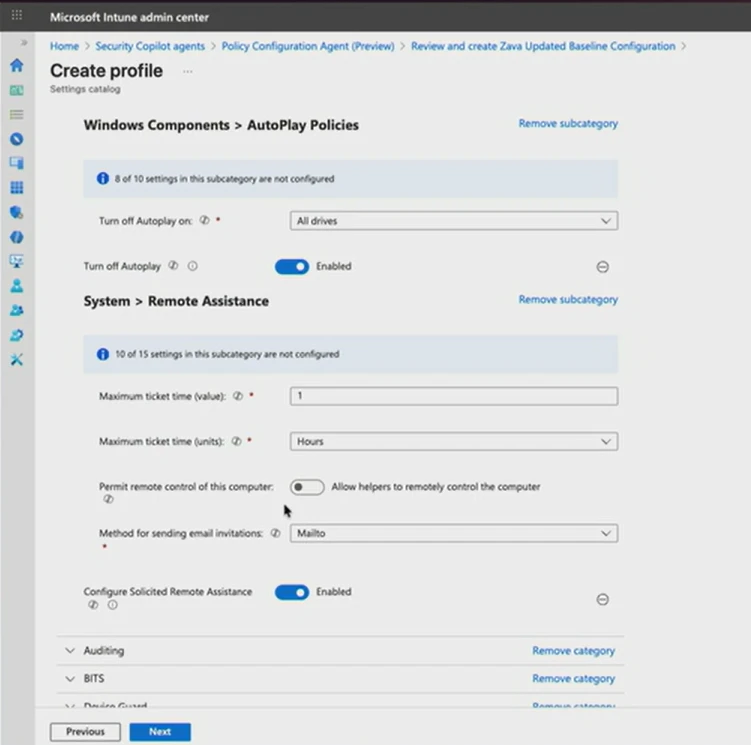Click Copilot icon under Permit remote control label
The height and width of the screenshot is (745, 751).
[108, 499]
